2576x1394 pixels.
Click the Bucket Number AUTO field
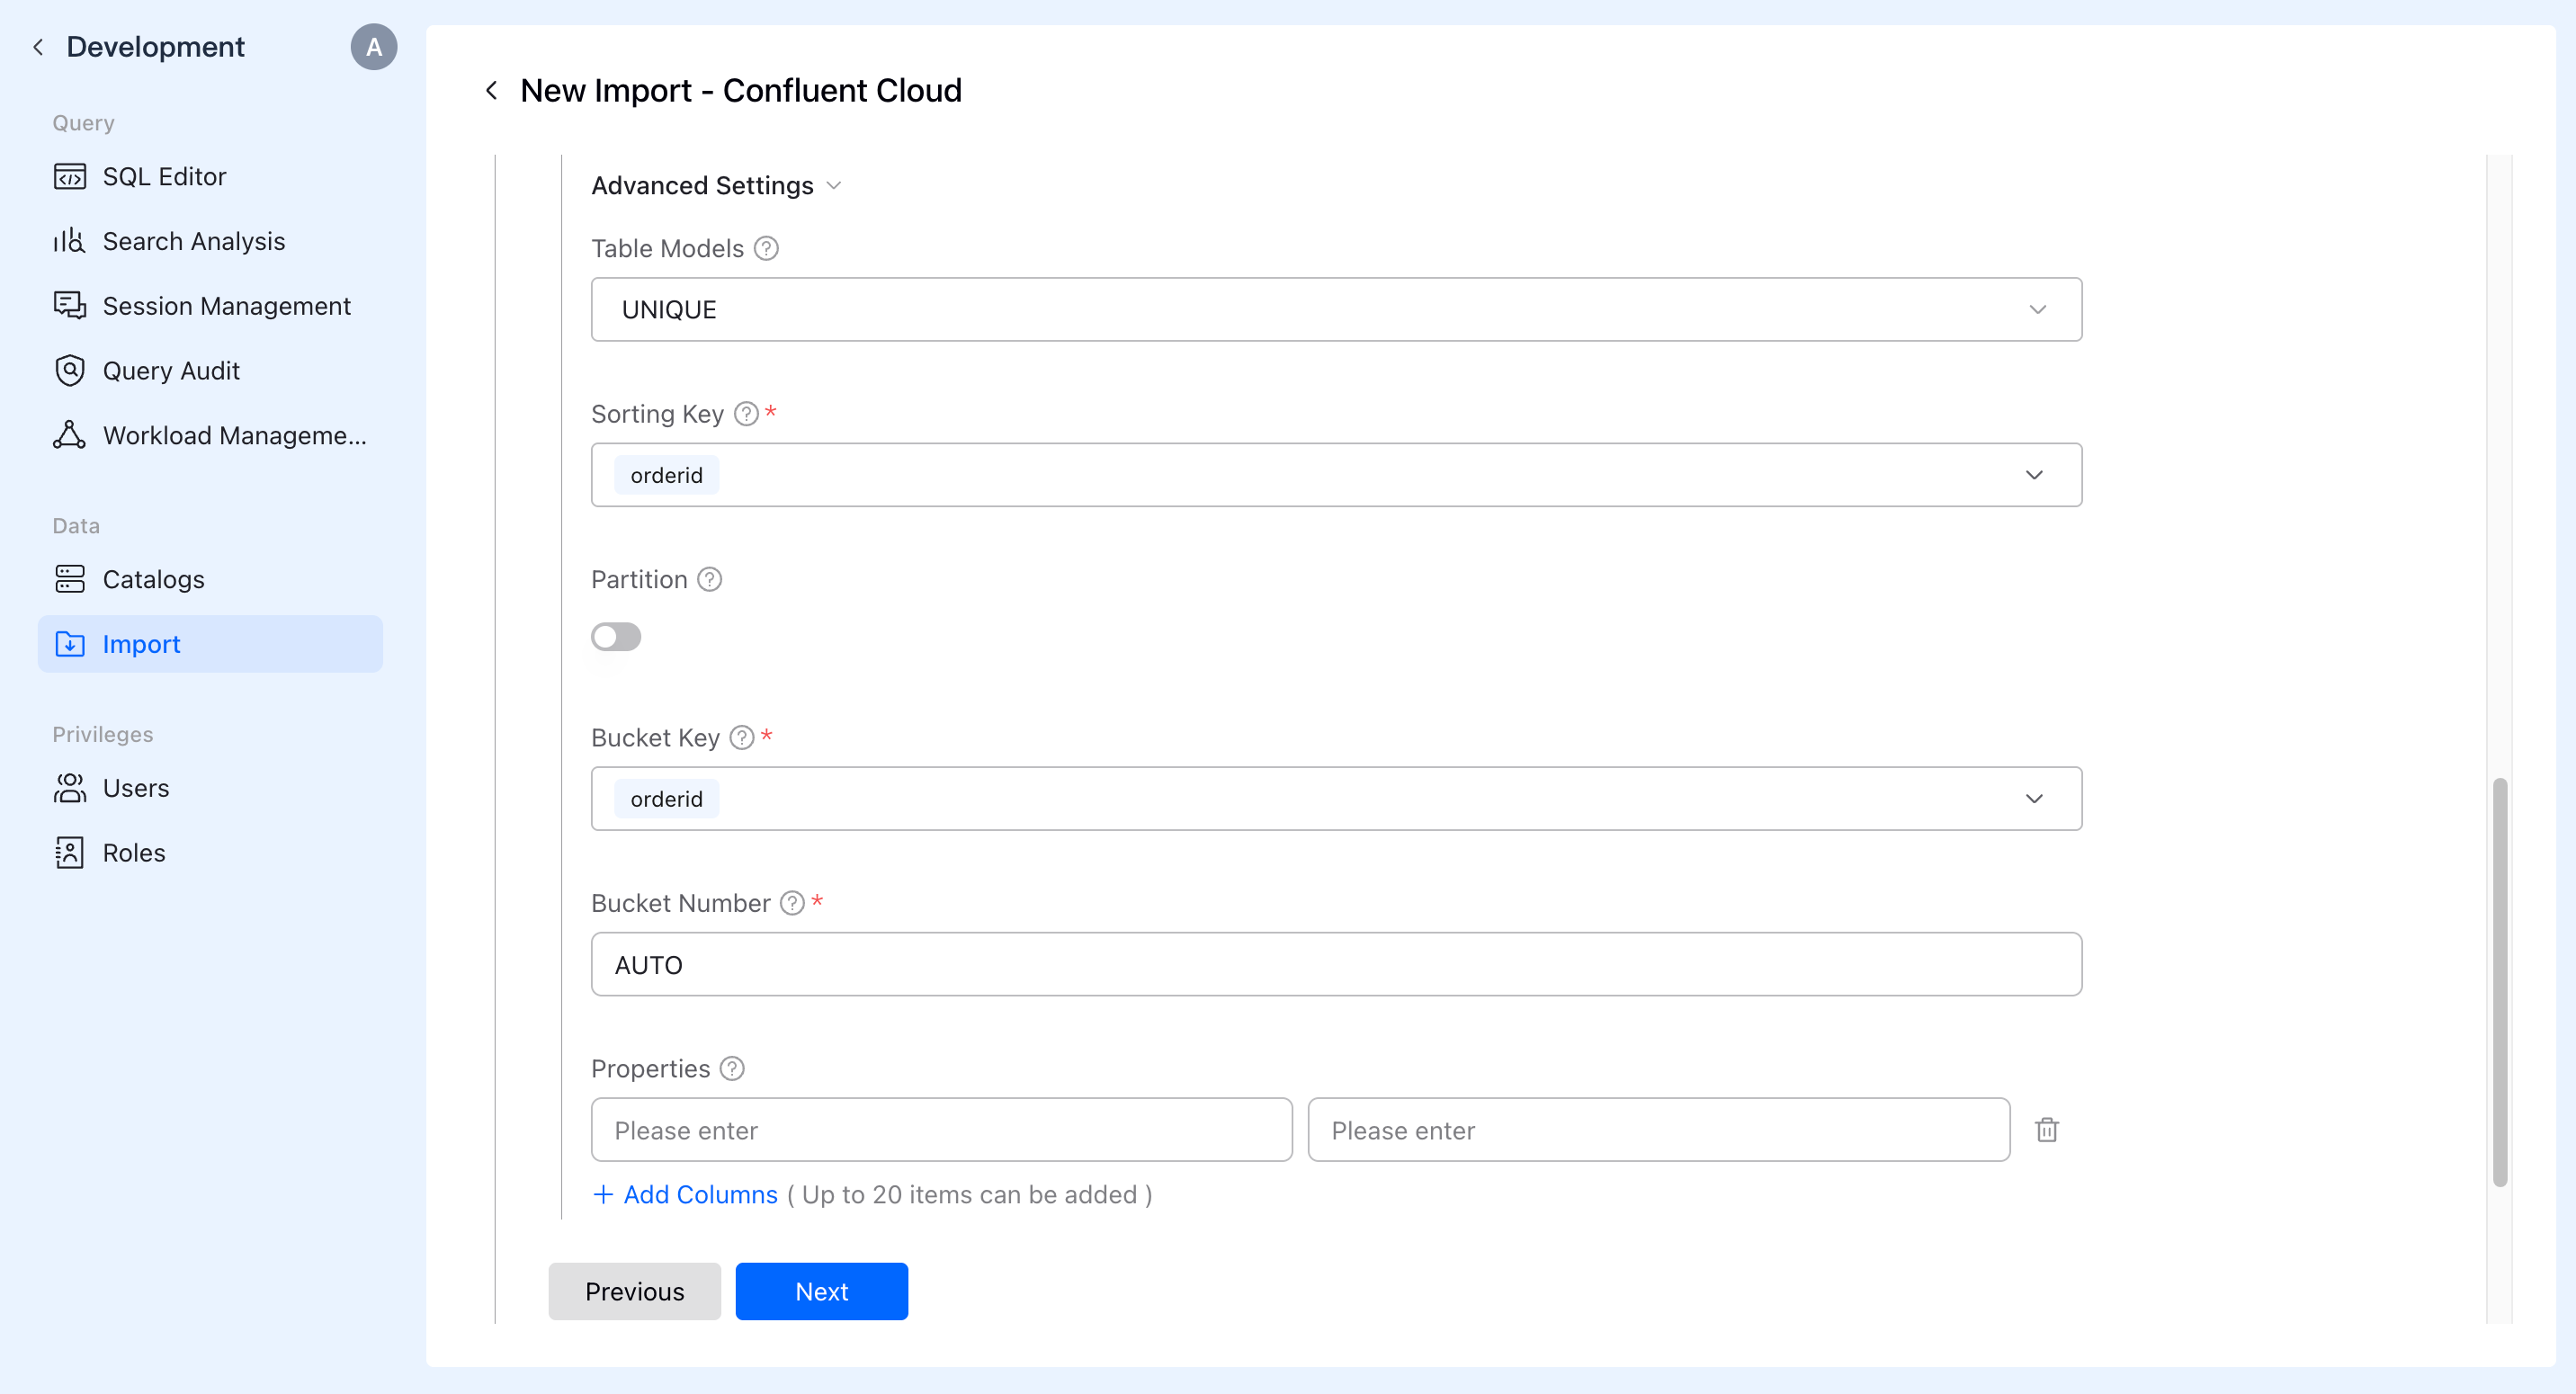click(1335, 965)
